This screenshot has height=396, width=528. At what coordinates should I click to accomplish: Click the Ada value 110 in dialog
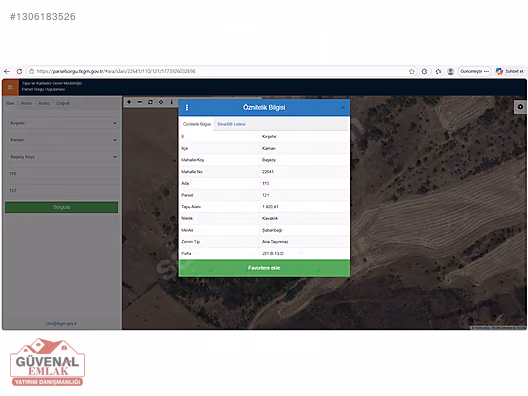[x=265, y=184]
